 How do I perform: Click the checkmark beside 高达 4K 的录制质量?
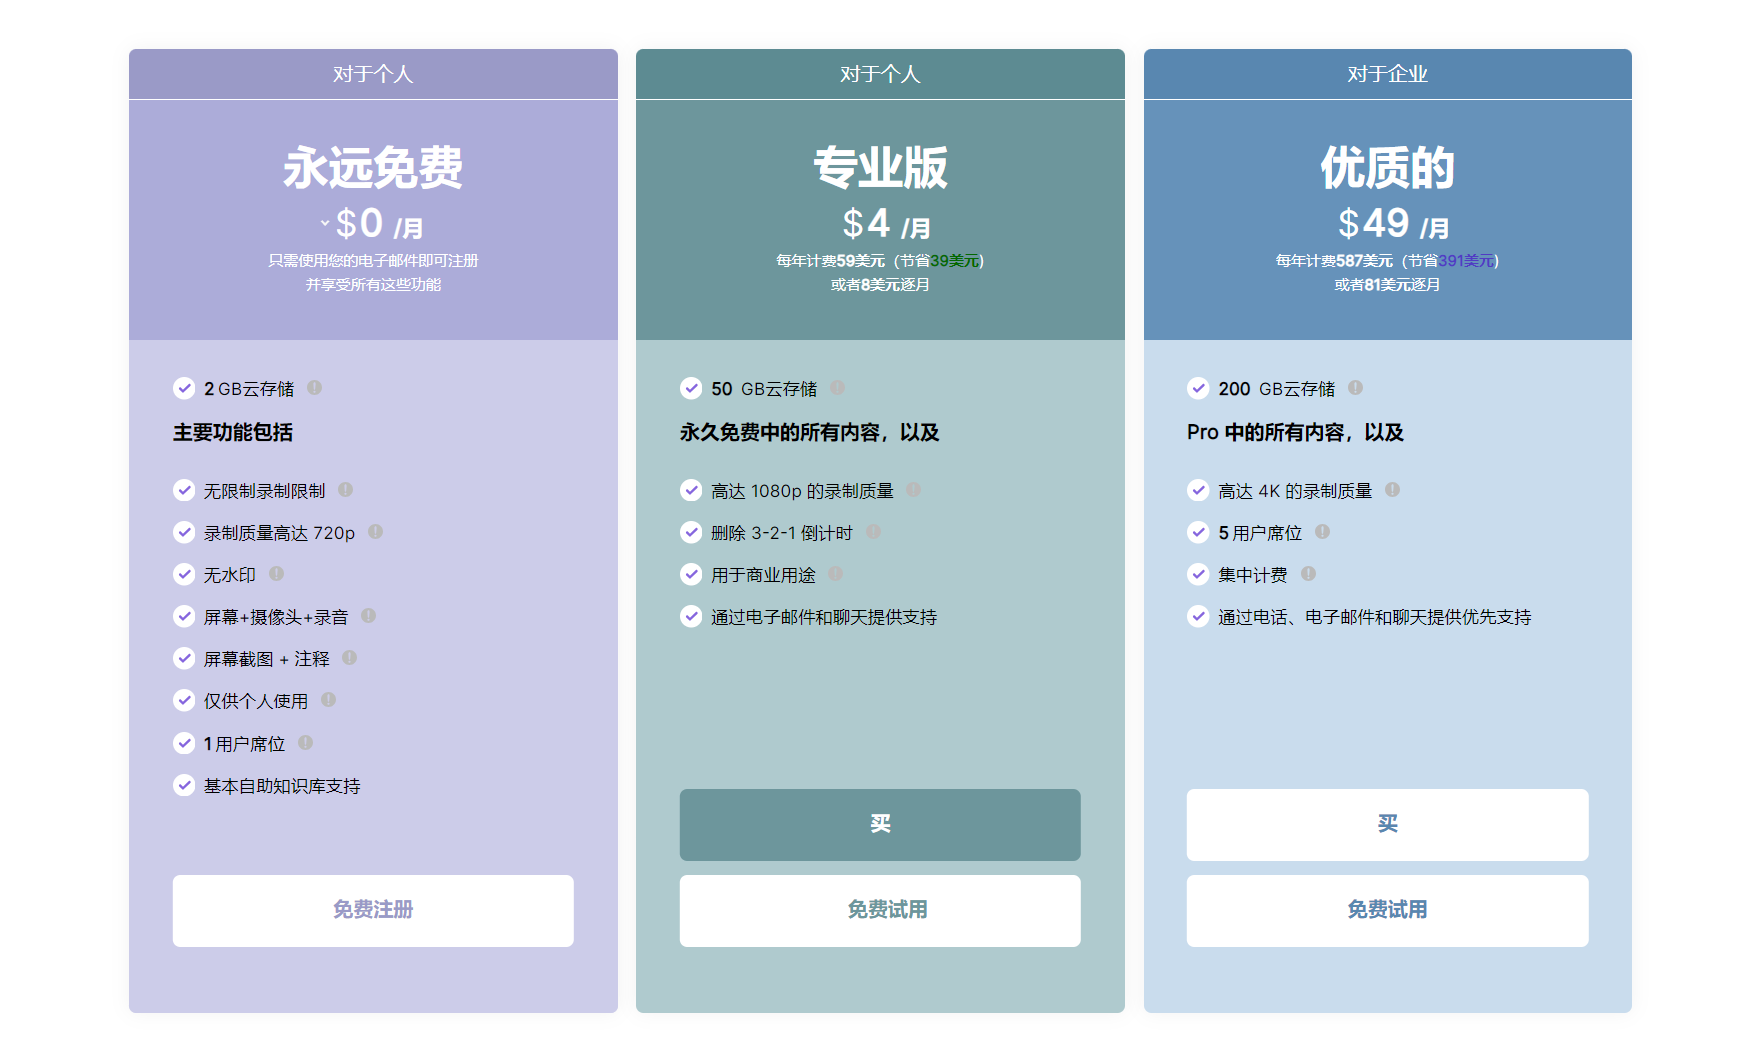point(1198,490)
